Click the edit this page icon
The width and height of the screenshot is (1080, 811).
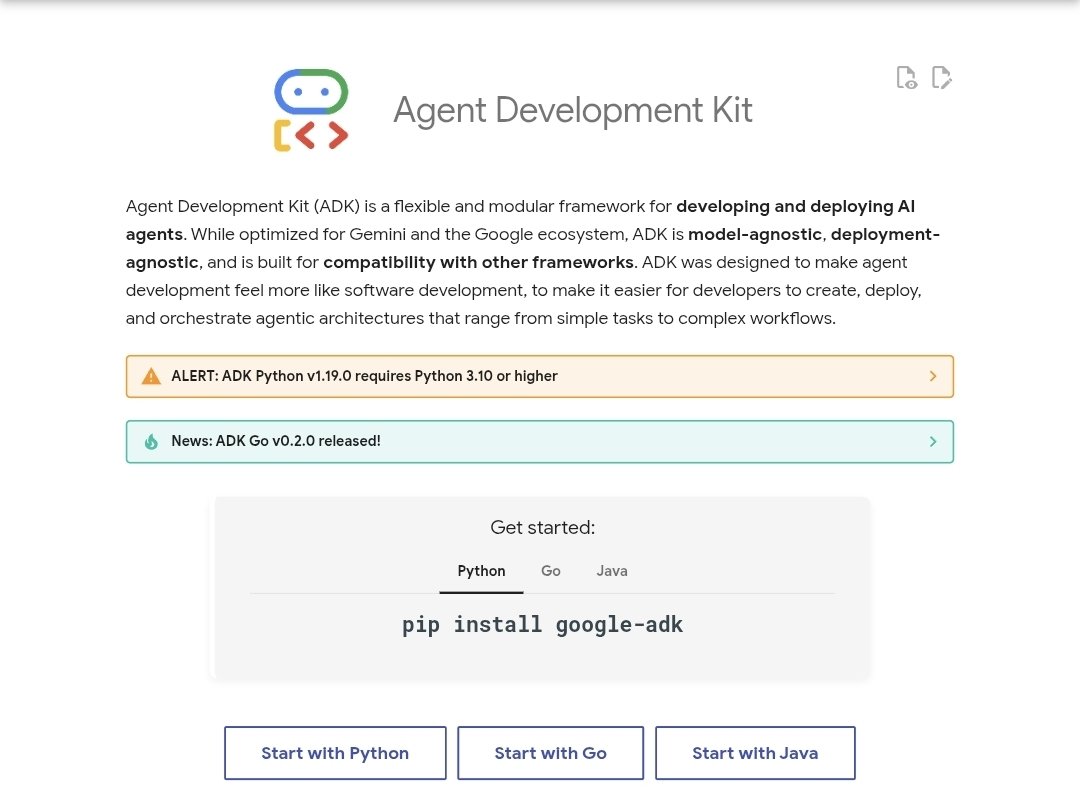click(x=942, y=77)
